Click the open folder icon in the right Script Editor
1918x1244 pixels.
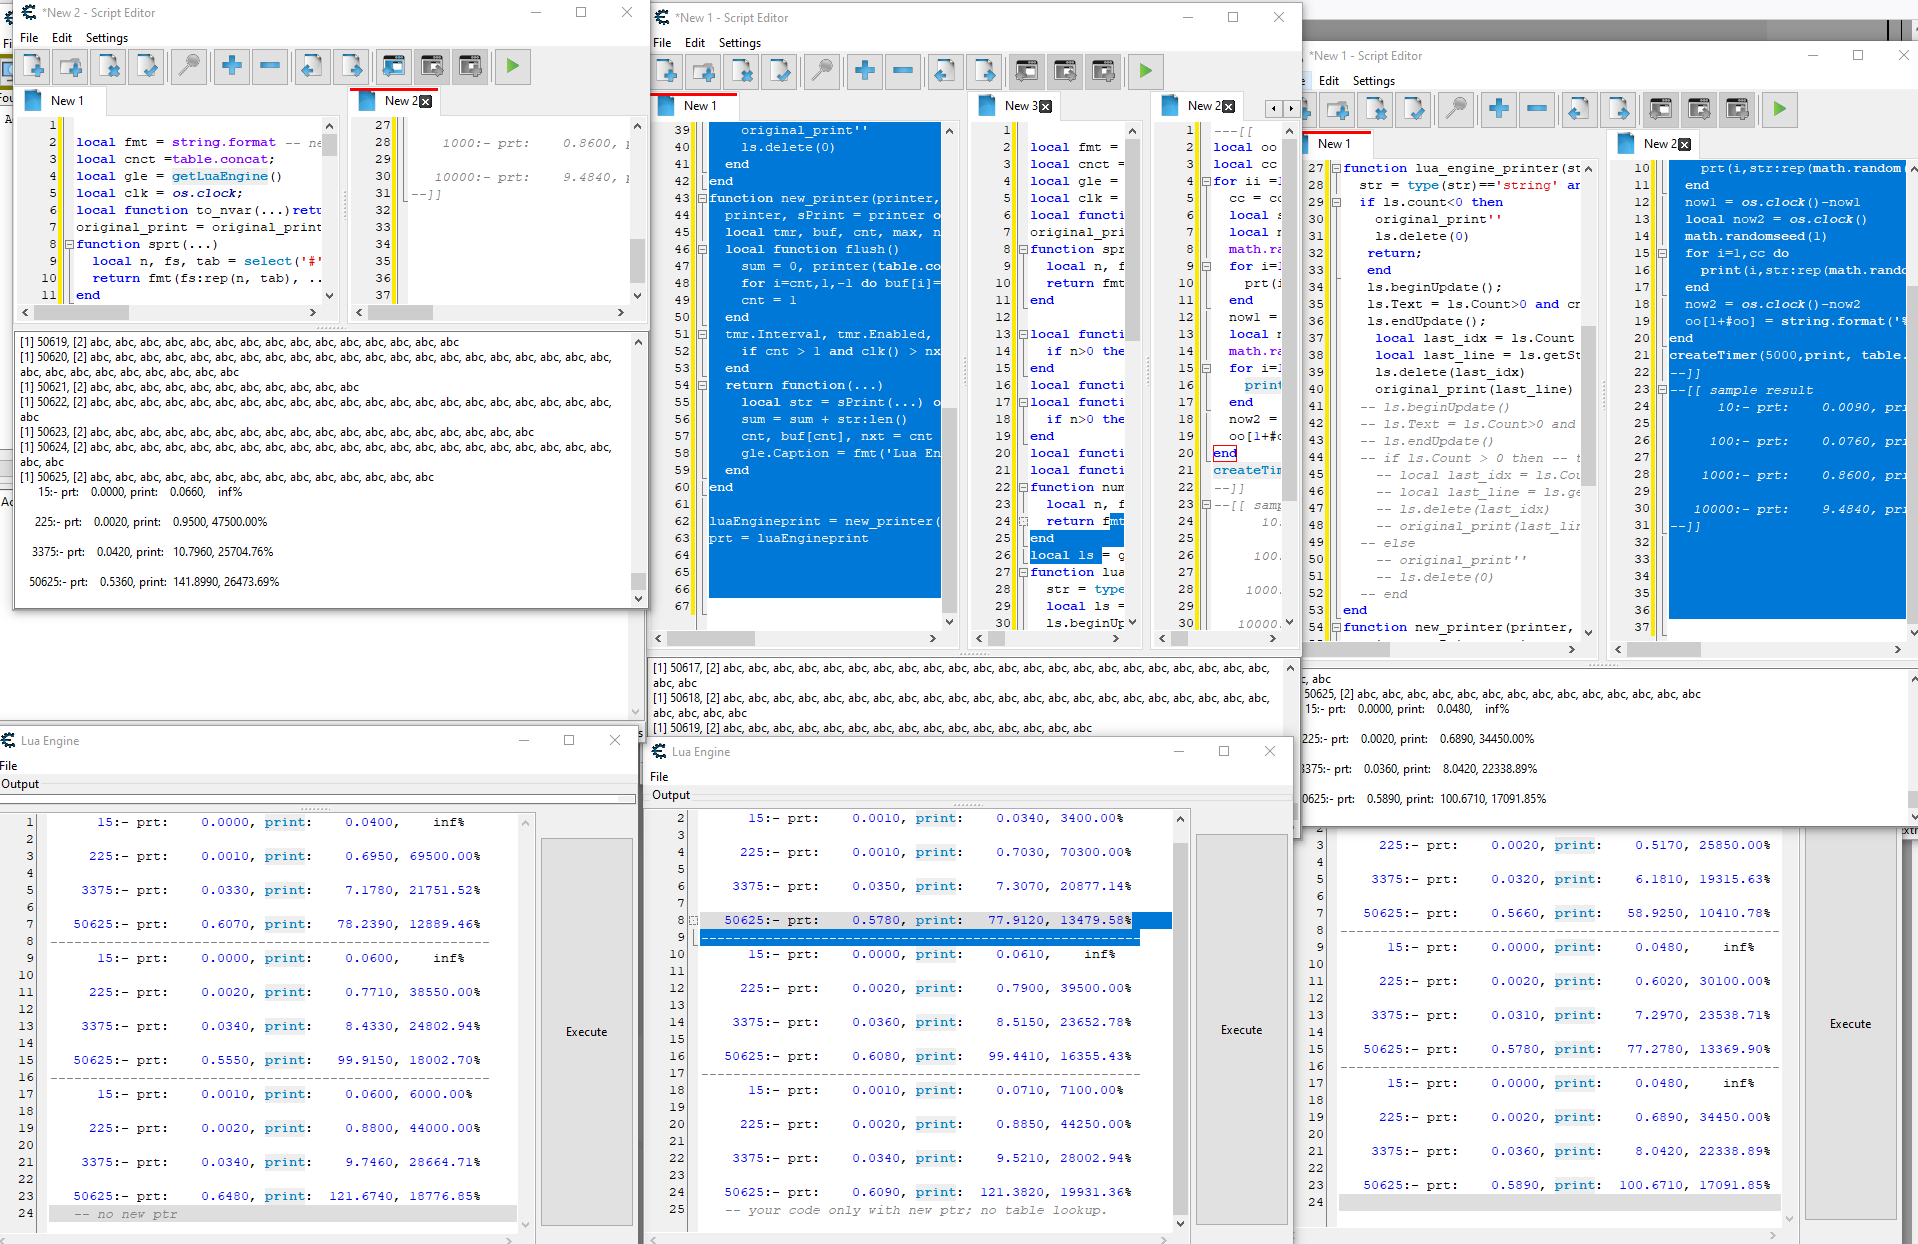1339,109
